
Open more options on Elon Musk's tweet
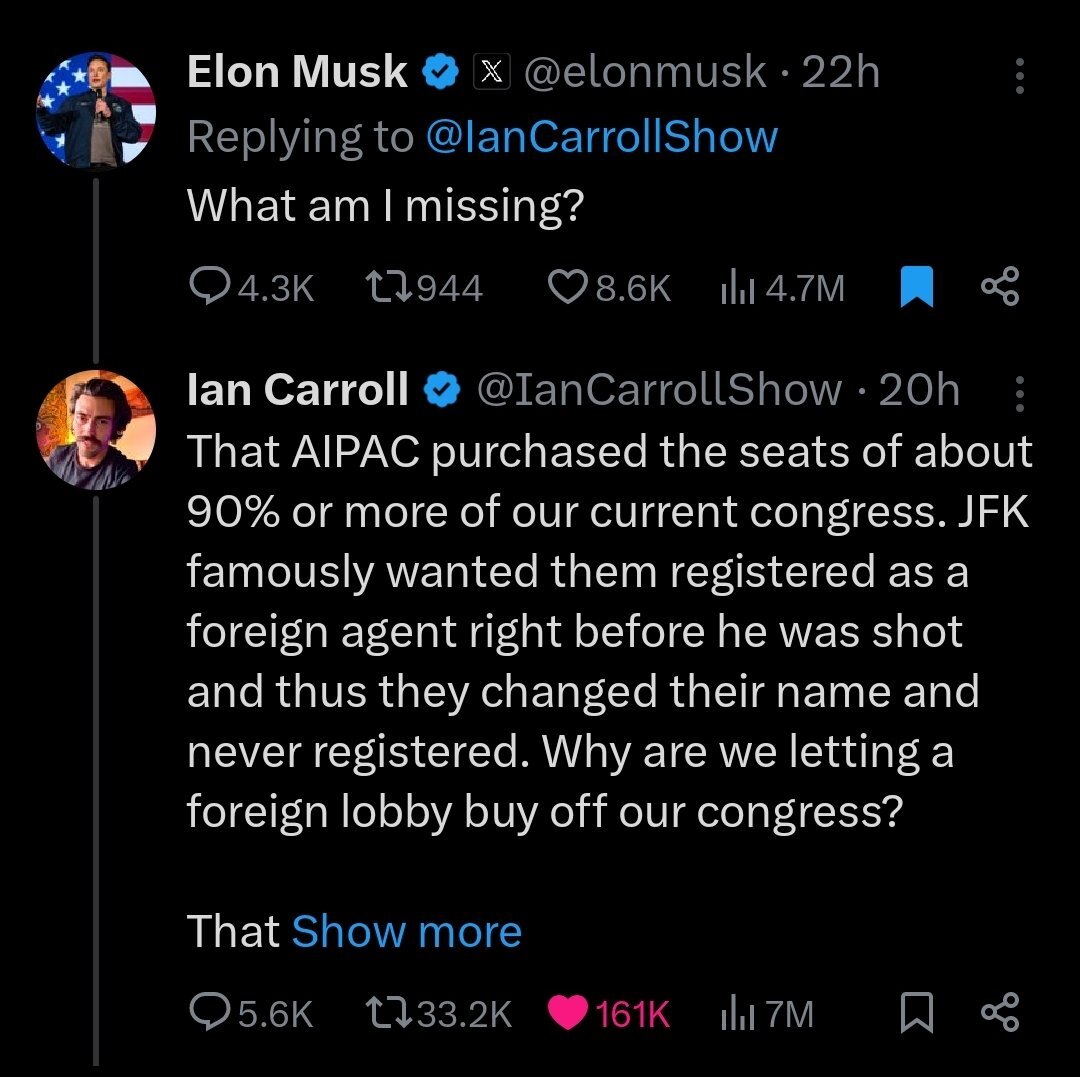(1020, 76)
